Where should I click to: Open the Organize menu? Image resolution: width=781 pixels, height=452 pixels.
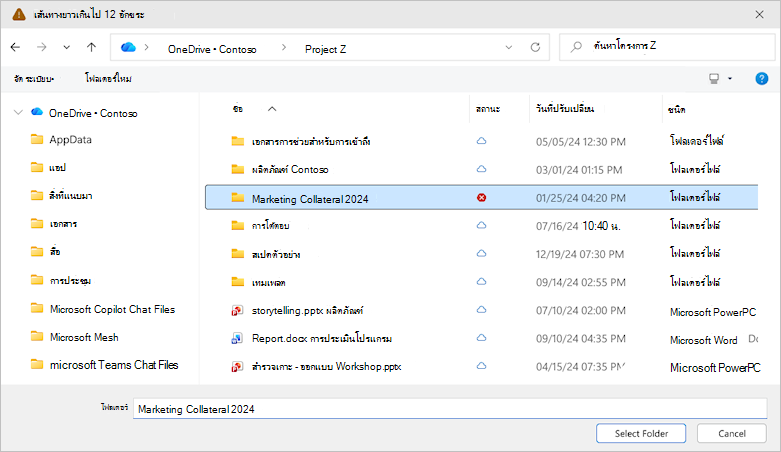click(34, 79)
